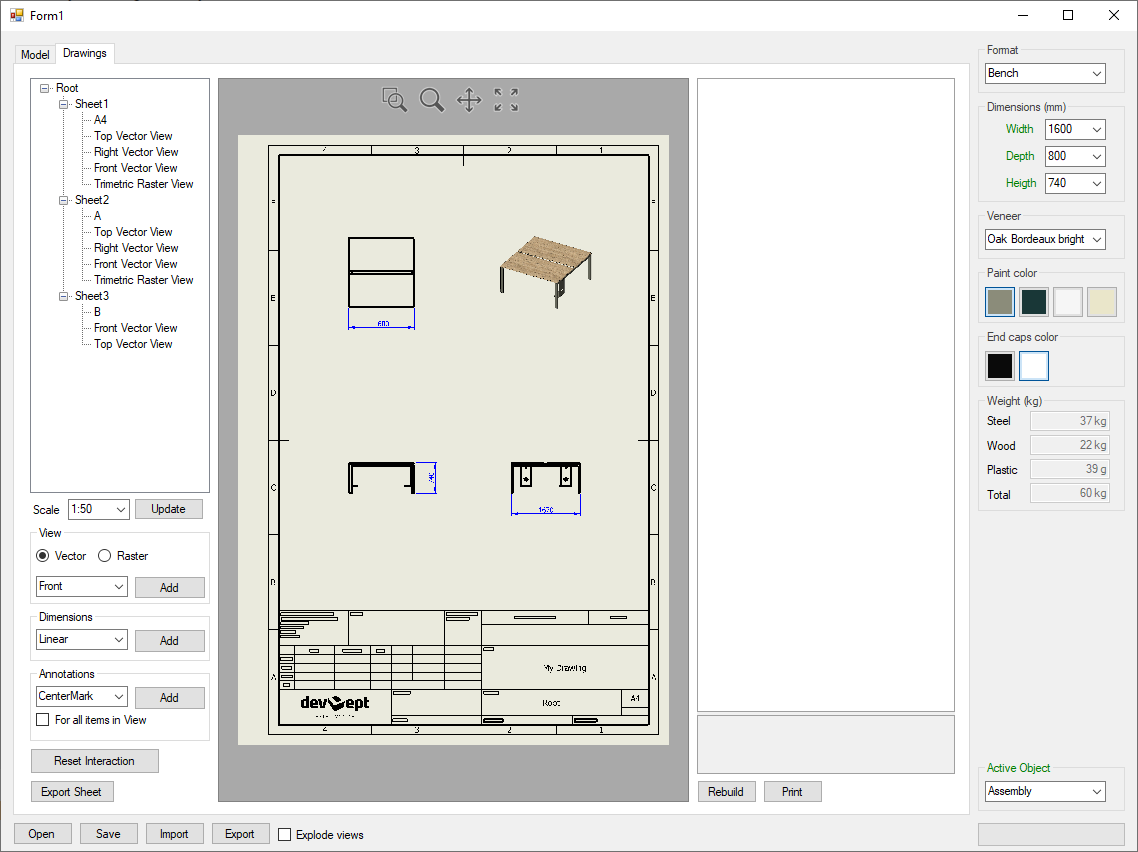Click the Update scale button
Viewport: 1138px width, 852px height.
coord(168,509)
